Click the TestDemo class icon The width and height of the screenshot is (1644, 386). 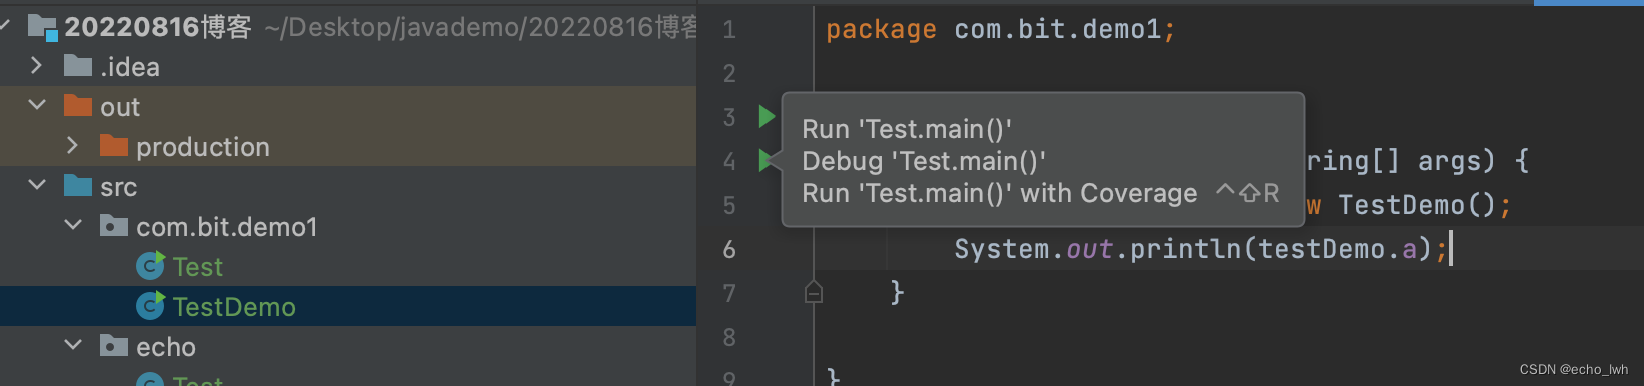point(150,306)
